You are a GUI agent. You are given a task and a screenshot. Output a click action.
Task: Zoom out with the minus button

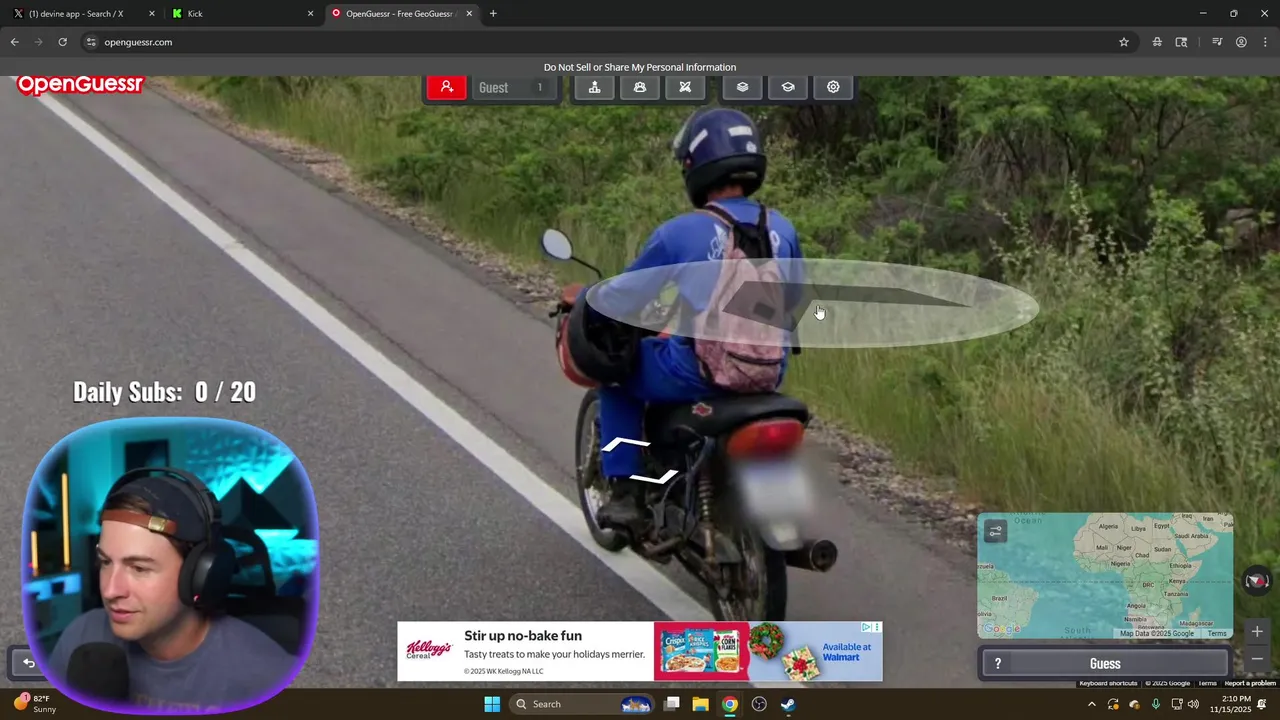tap(1257, 659)
